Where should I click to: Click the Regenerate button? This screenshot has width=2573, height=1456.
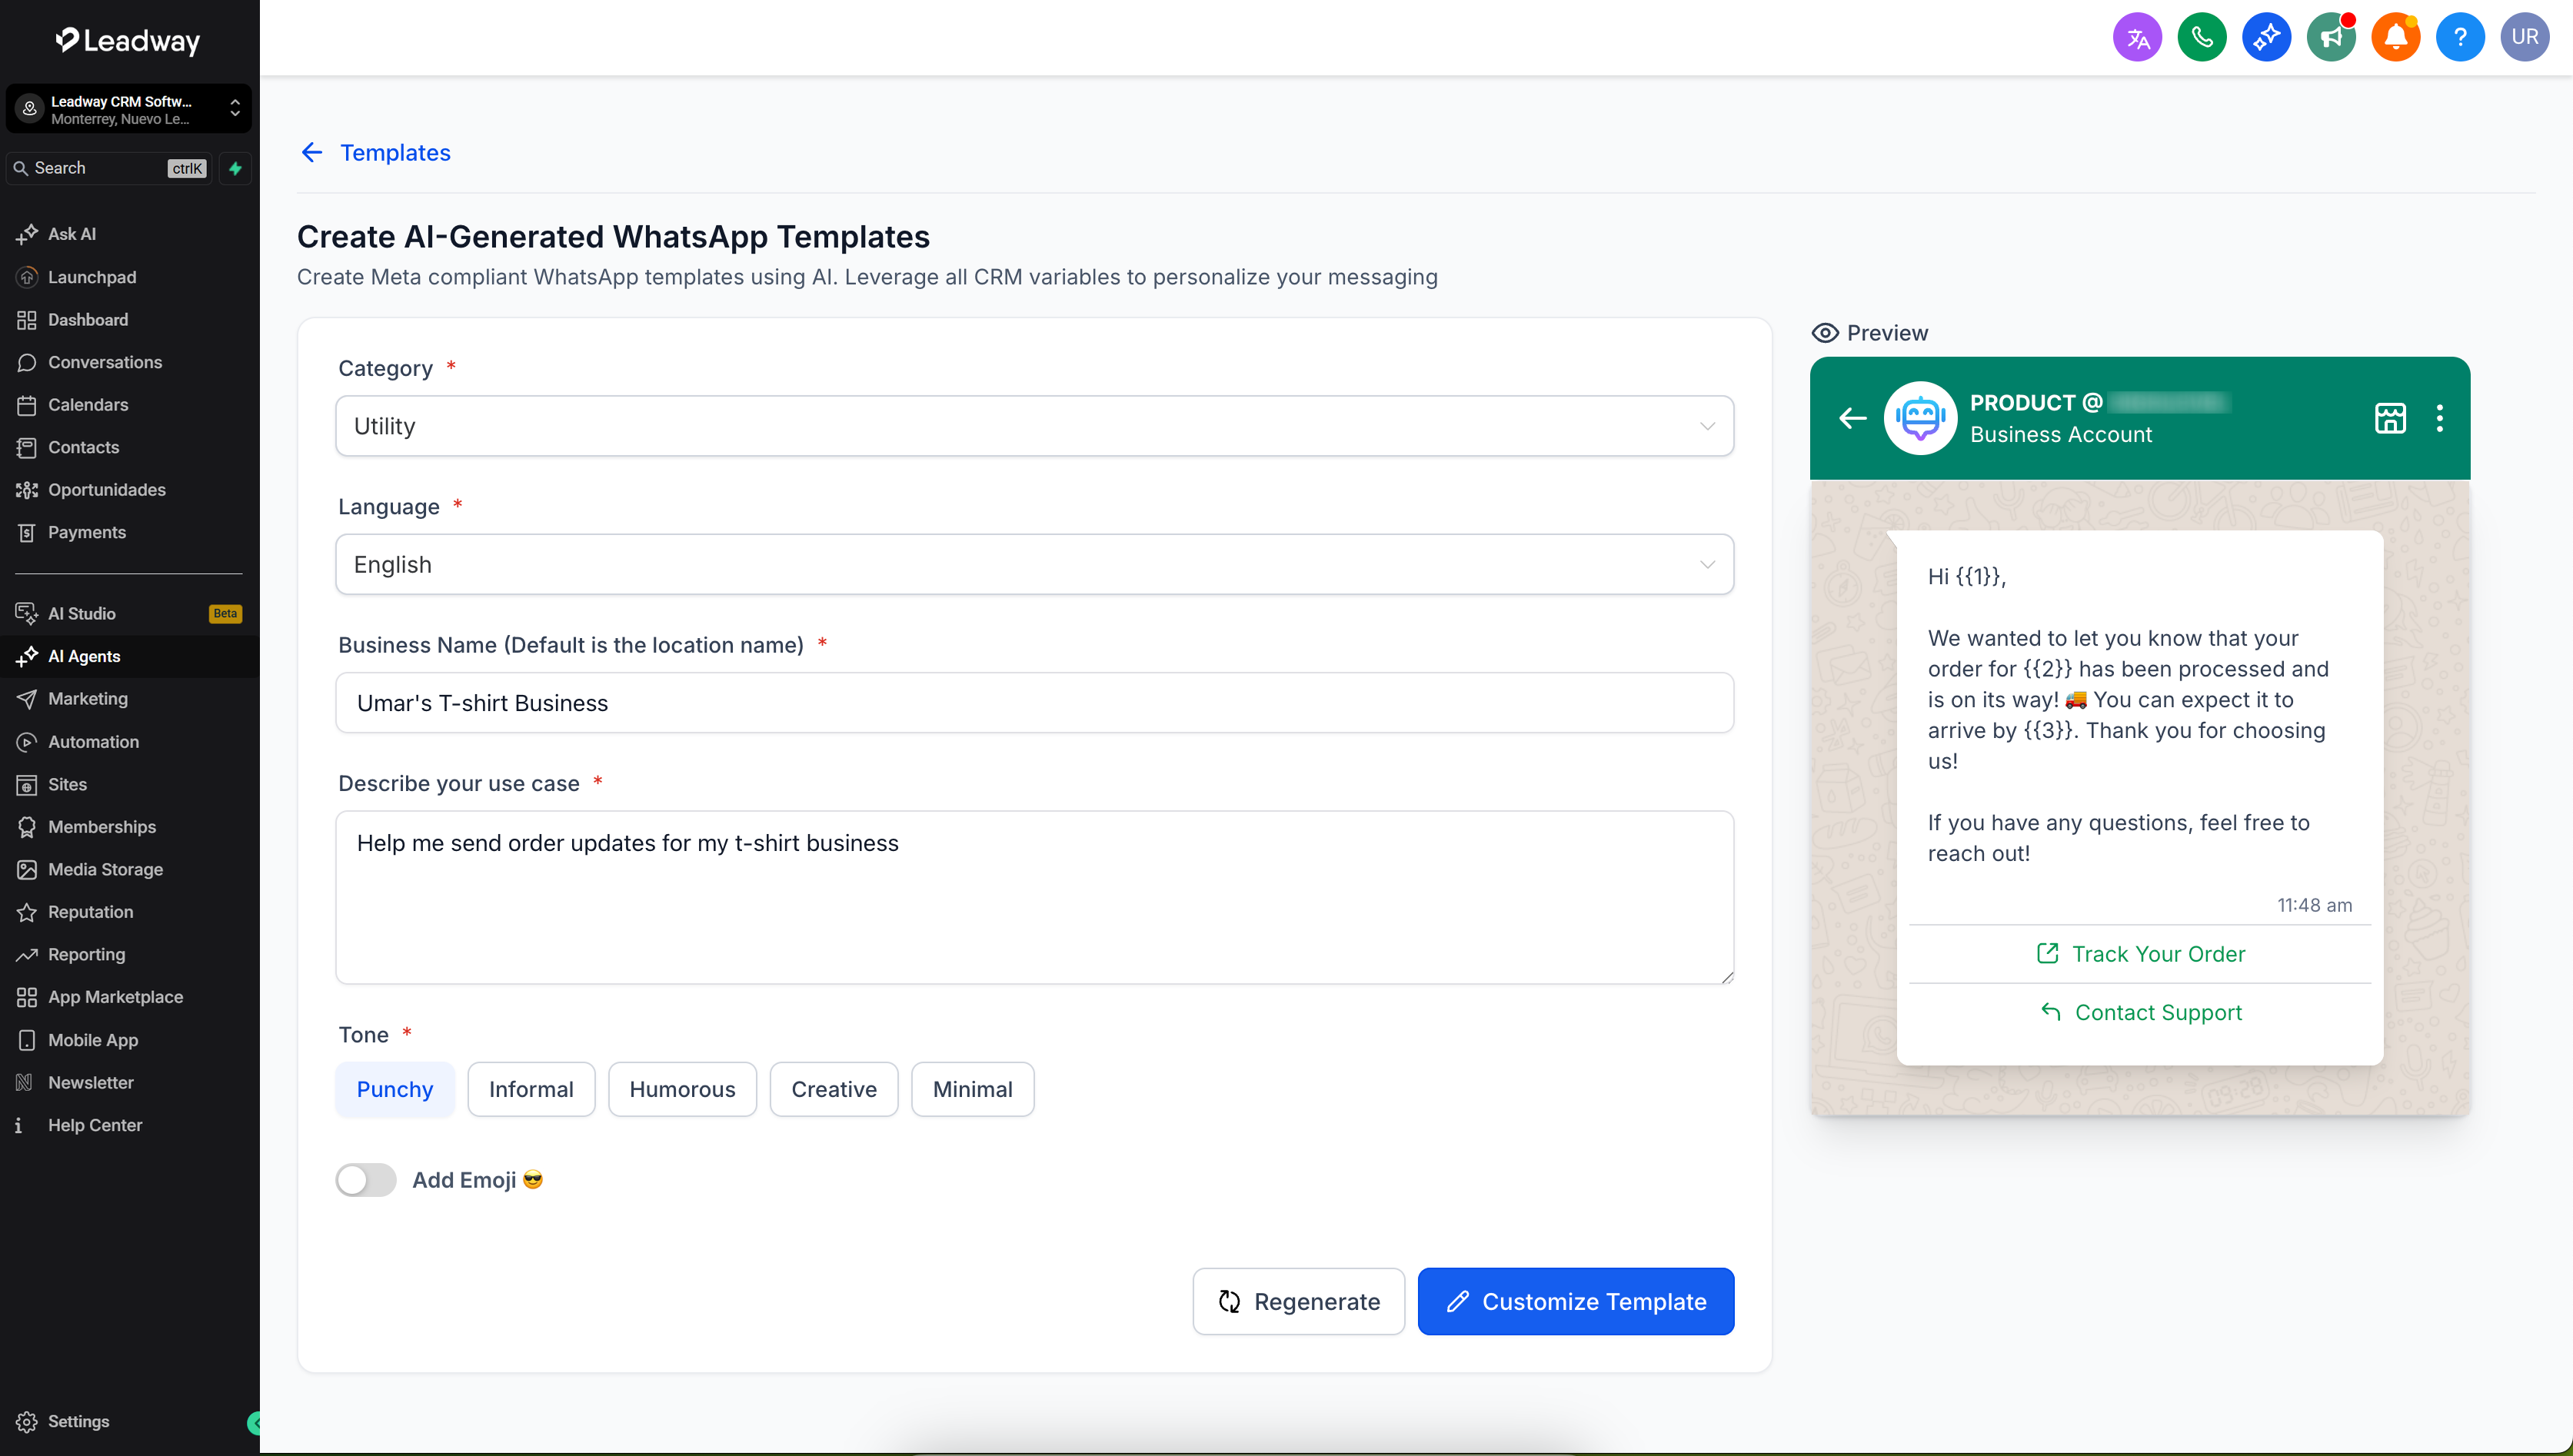(1298, 1301)
